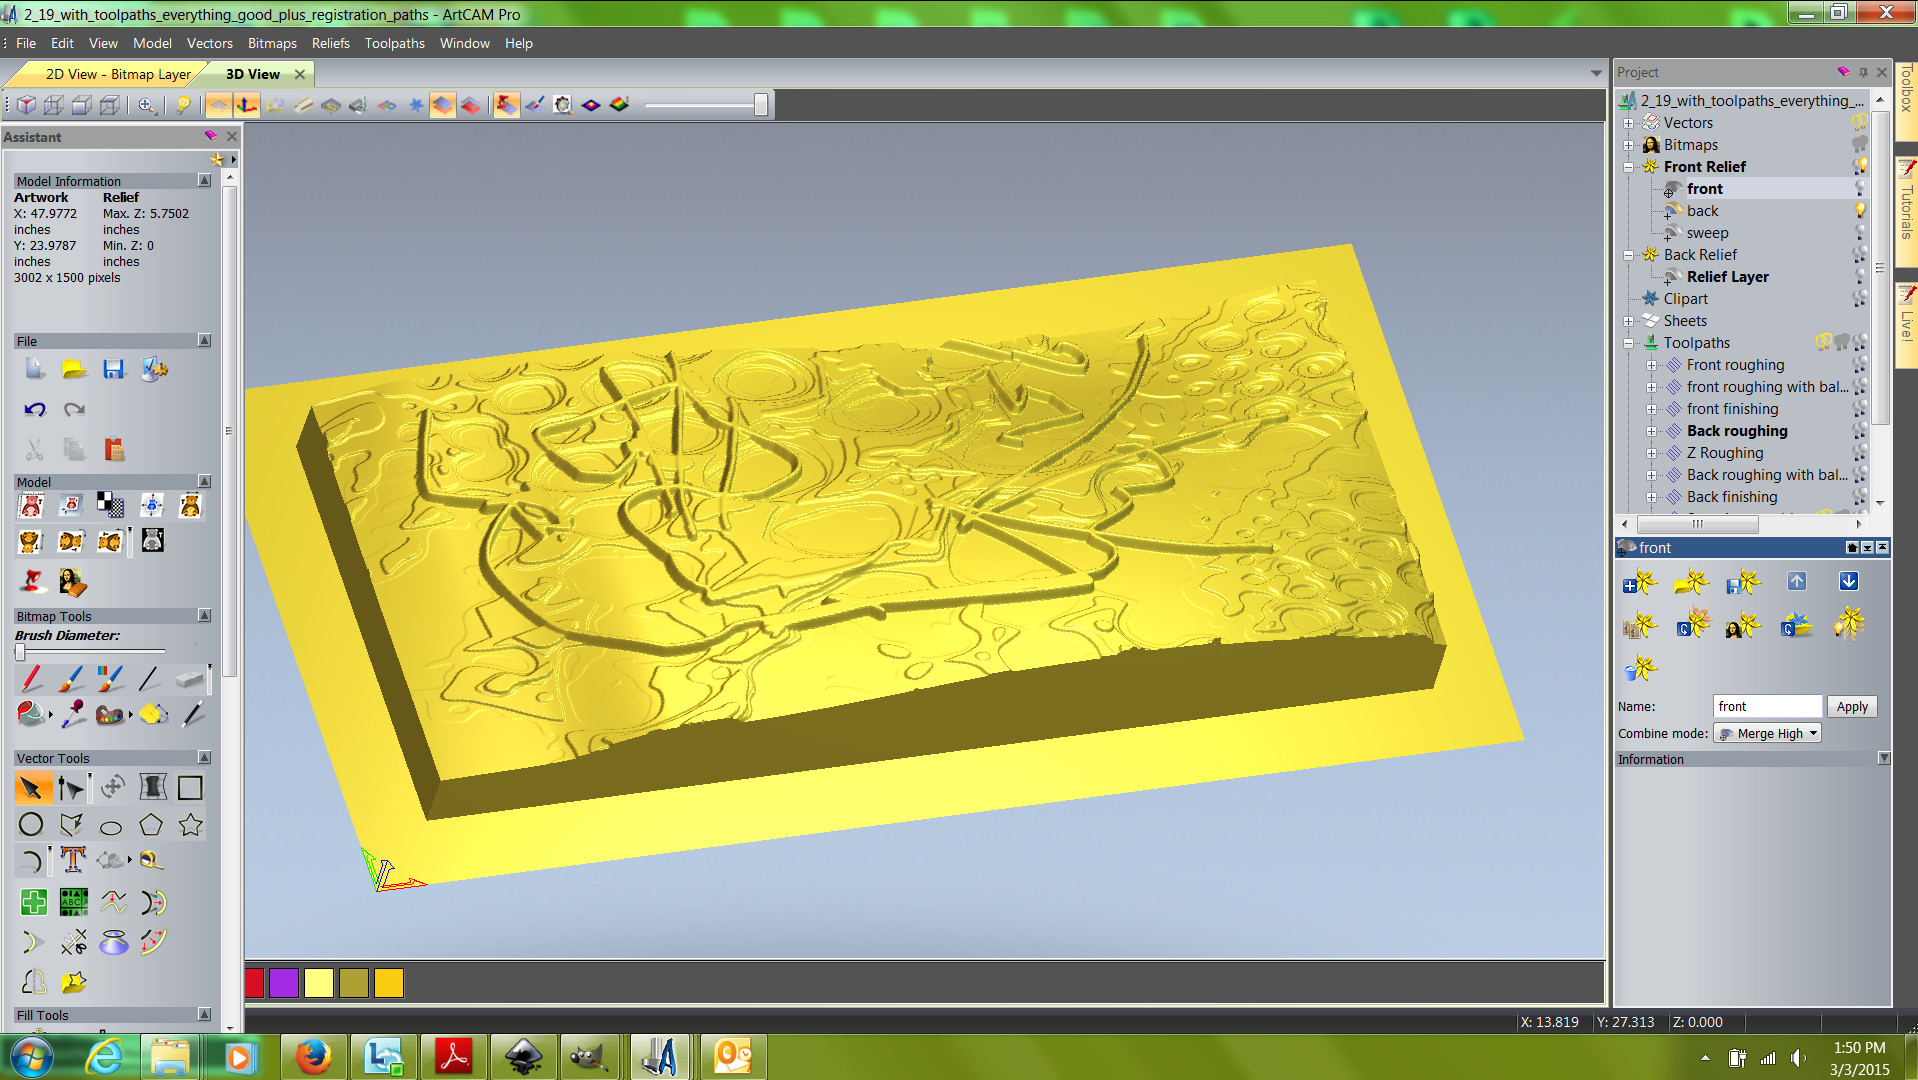Select the isometric view cube icon
This screenshot has width=1918, height=1080.
tap(27, 105)
